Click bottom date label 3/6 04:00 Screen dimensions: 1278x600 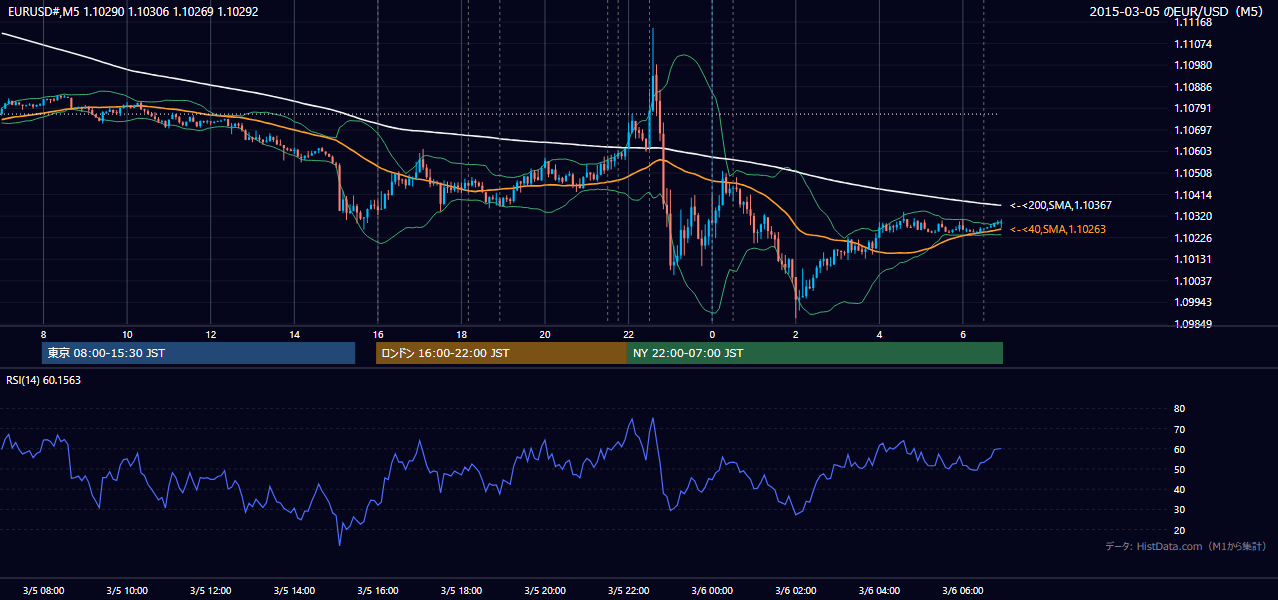point(879,591)
